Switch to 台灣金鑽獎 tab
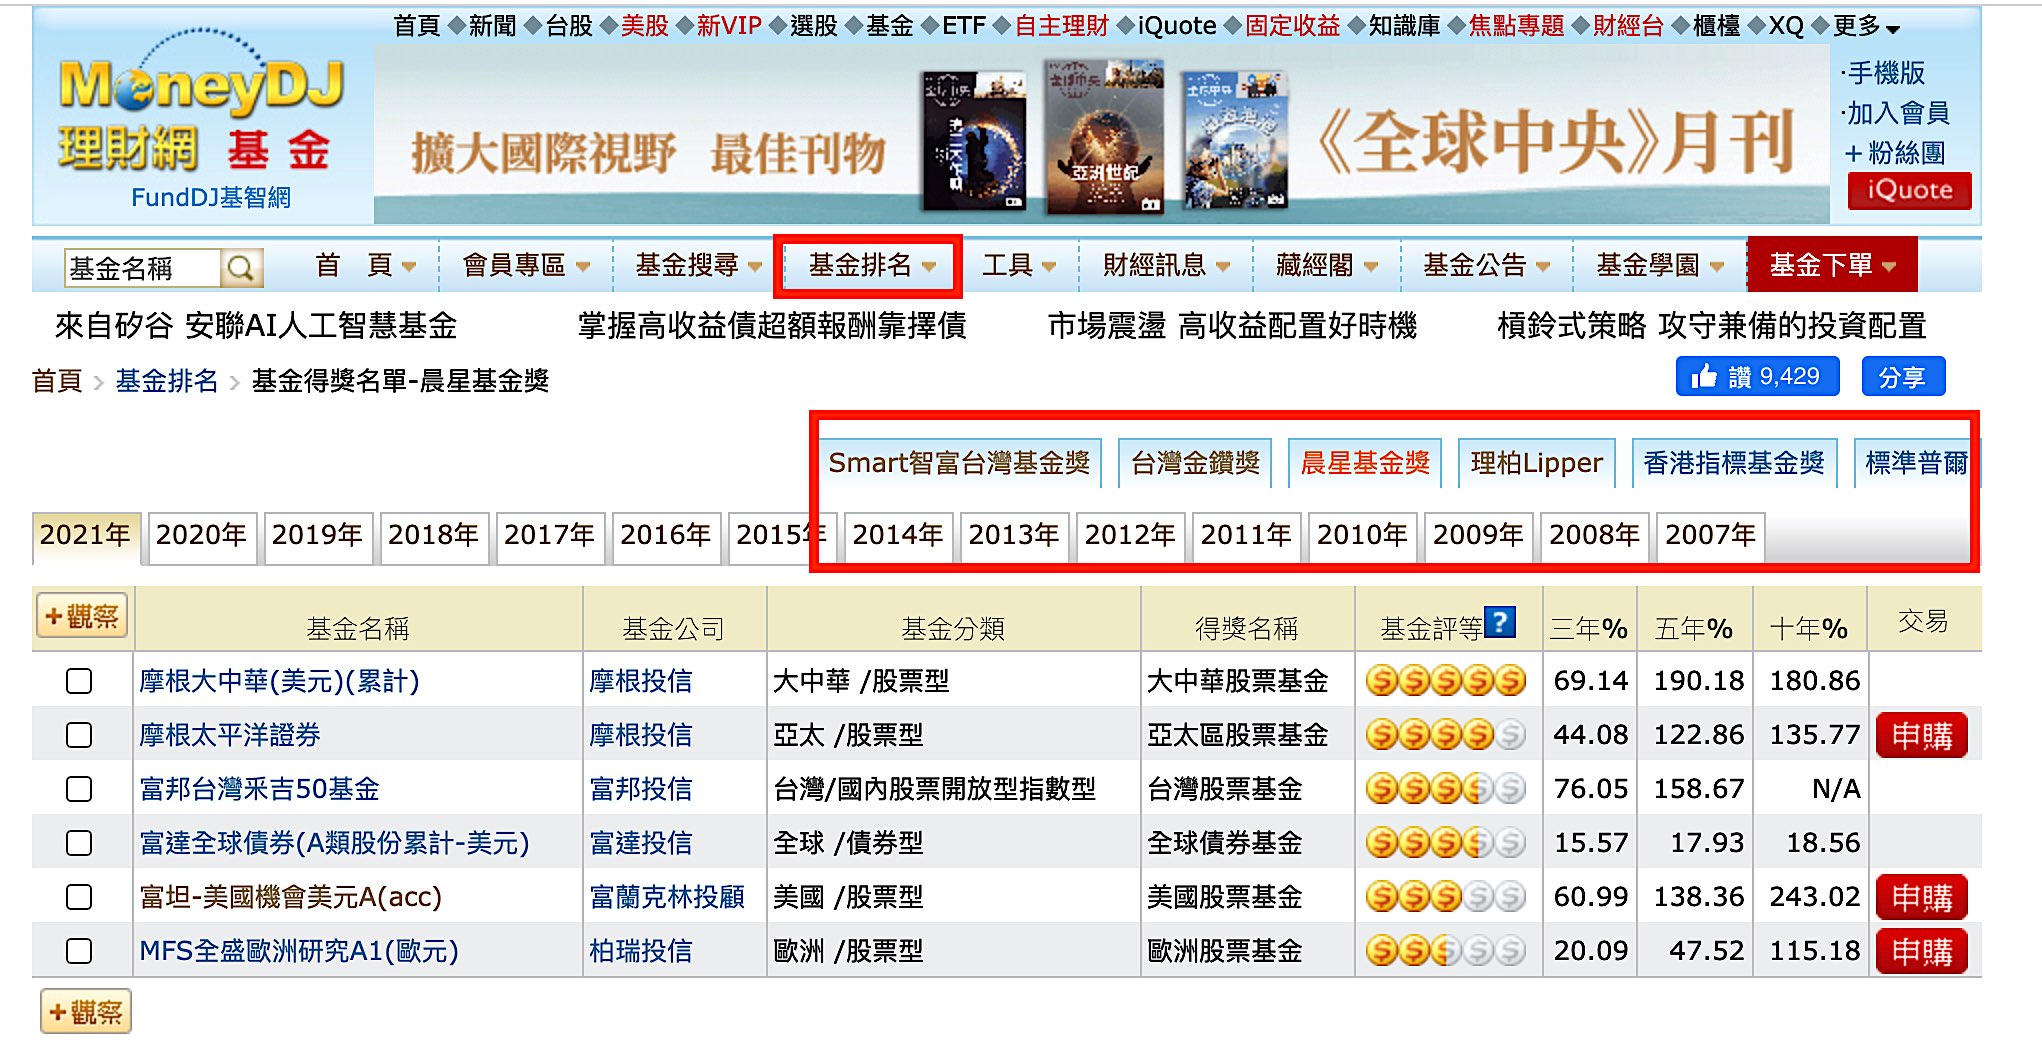Viewport: 2042px width, 1048px height. (1195, 463)
